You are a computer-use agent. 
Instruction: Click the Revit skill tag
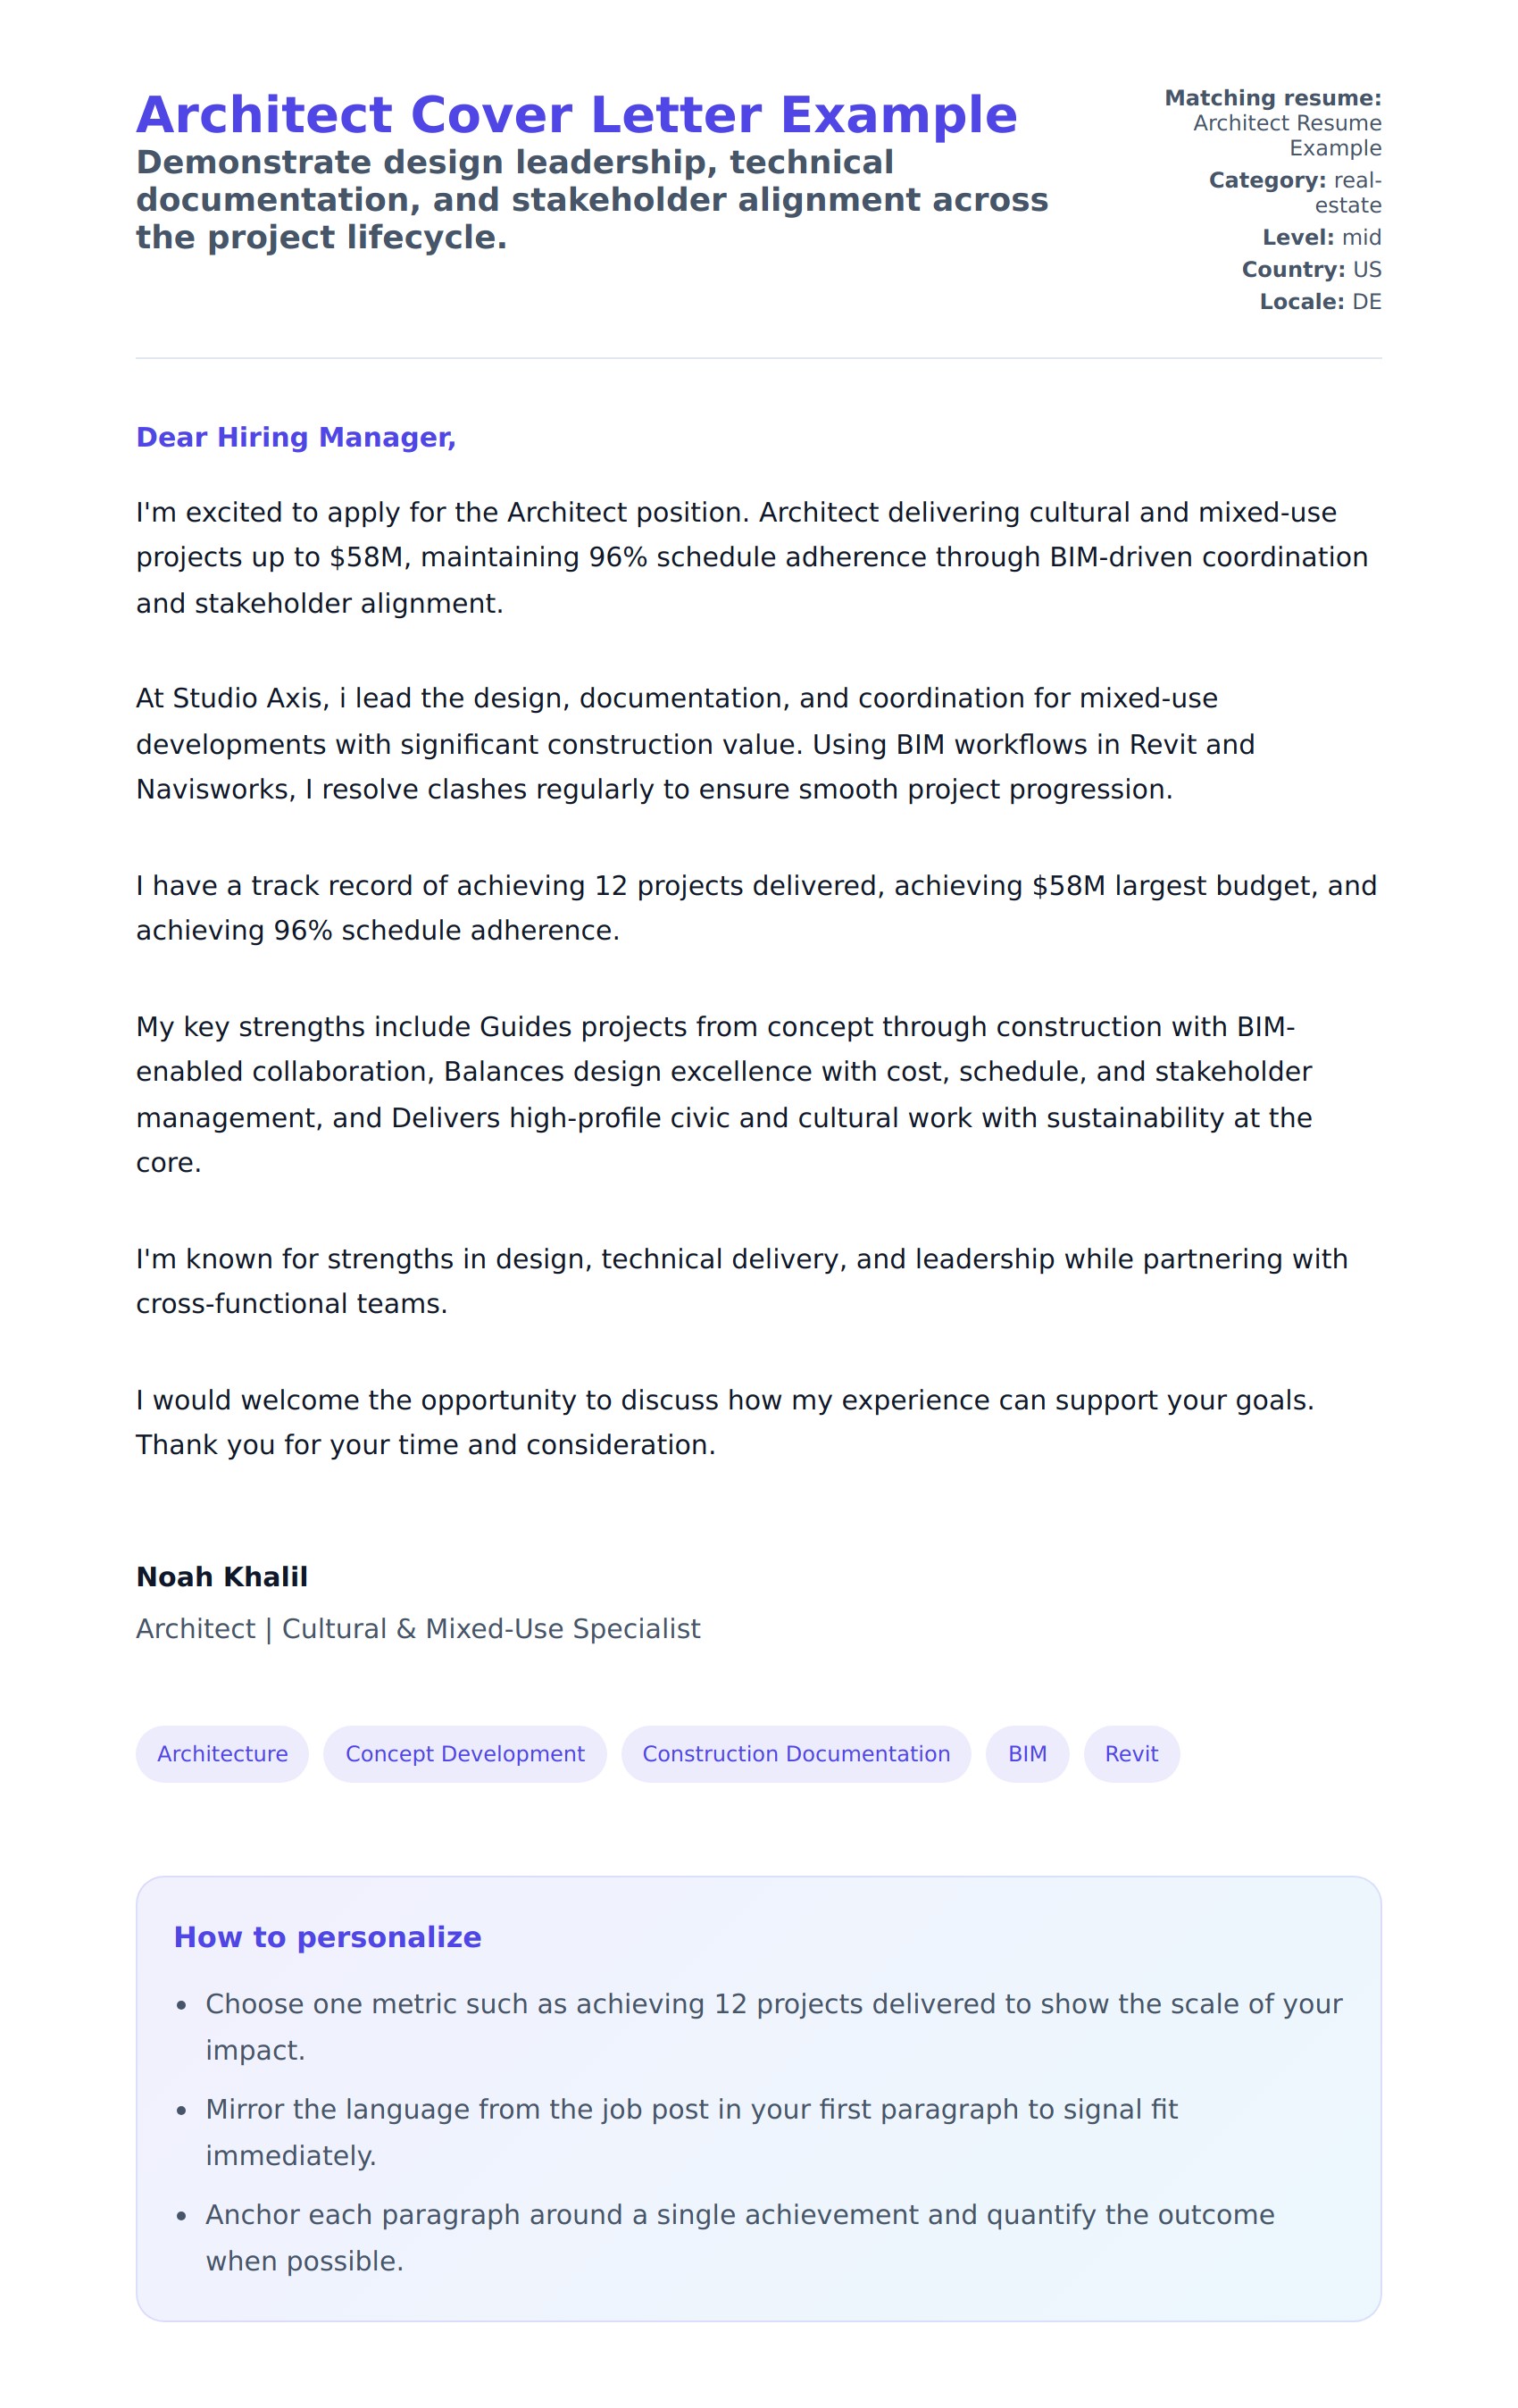click(1131, 1753)
